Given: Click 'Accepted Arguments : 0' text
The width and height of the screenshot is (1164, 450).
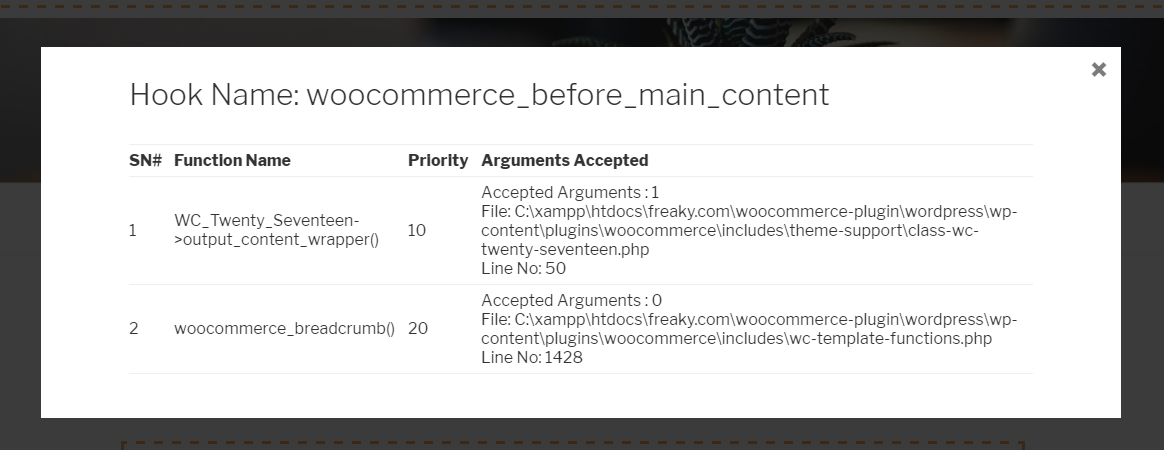Looking at the screenshot, I should point(572,300).
